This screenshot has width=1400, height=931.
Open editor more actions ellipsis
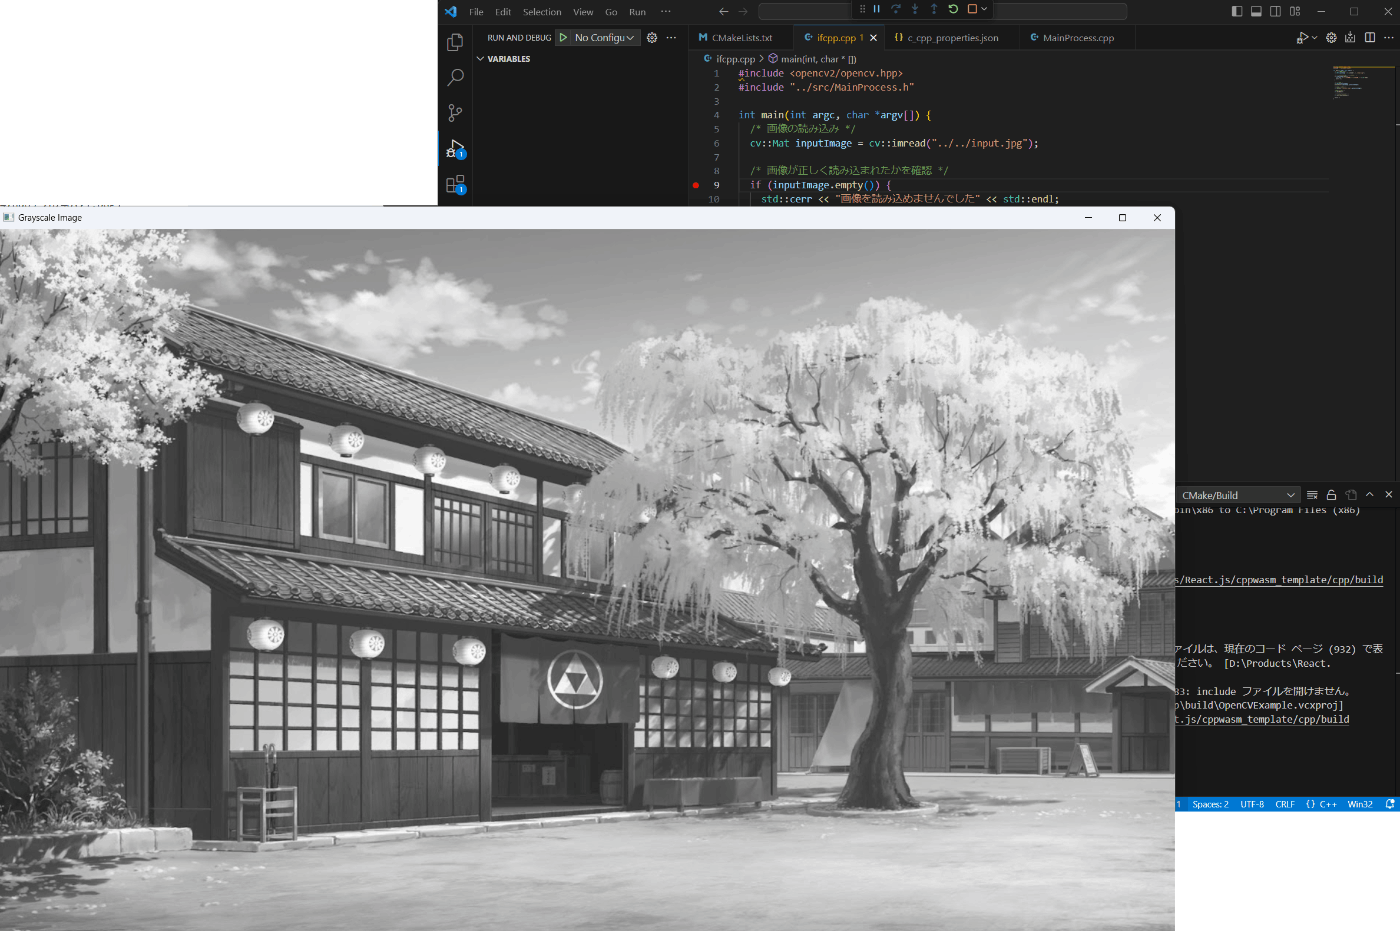1388,38
